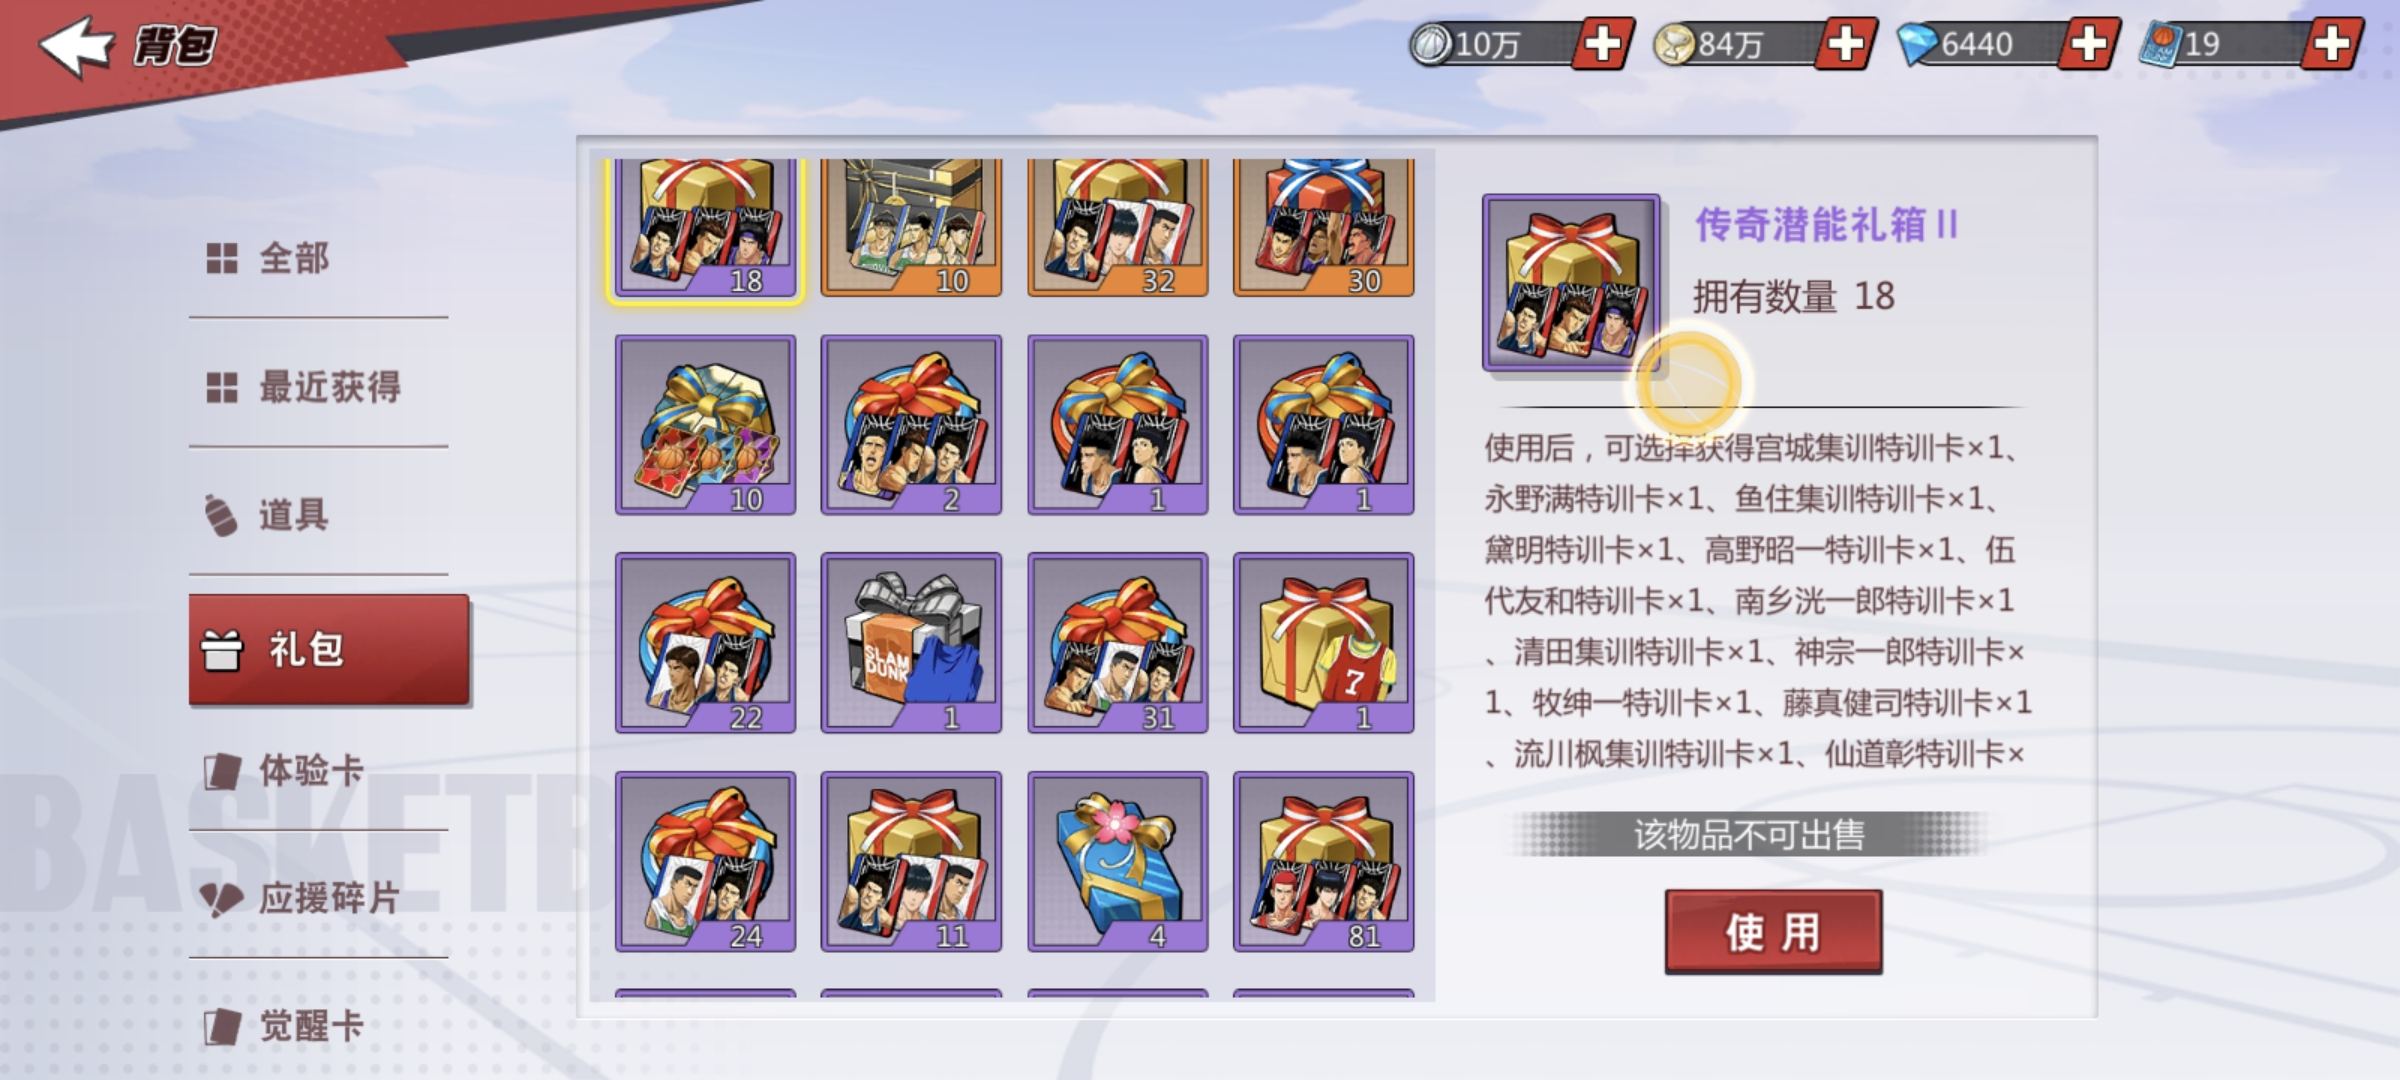The width and height of the screenshot is (2400, 1080).
Task: Select the 礼包 category tab
Action: (x=329, y=649)
